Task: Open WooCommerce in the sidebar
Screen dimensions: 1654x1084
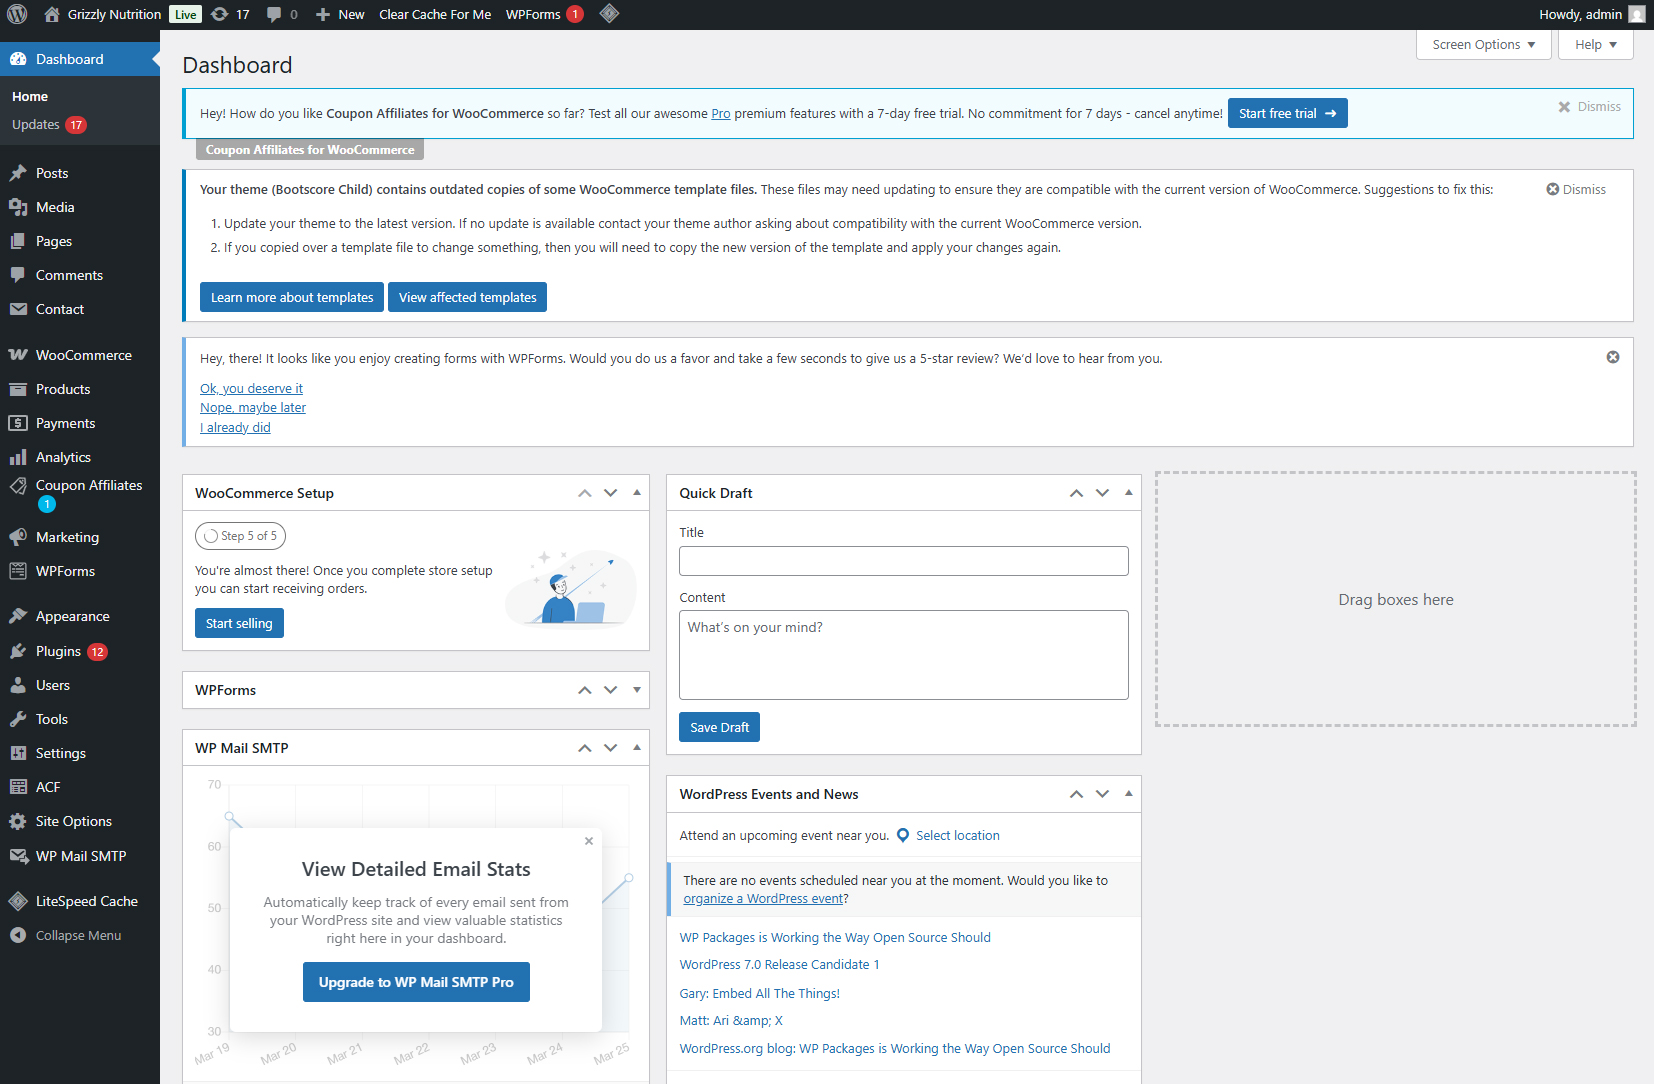Action: pos(83,355)
